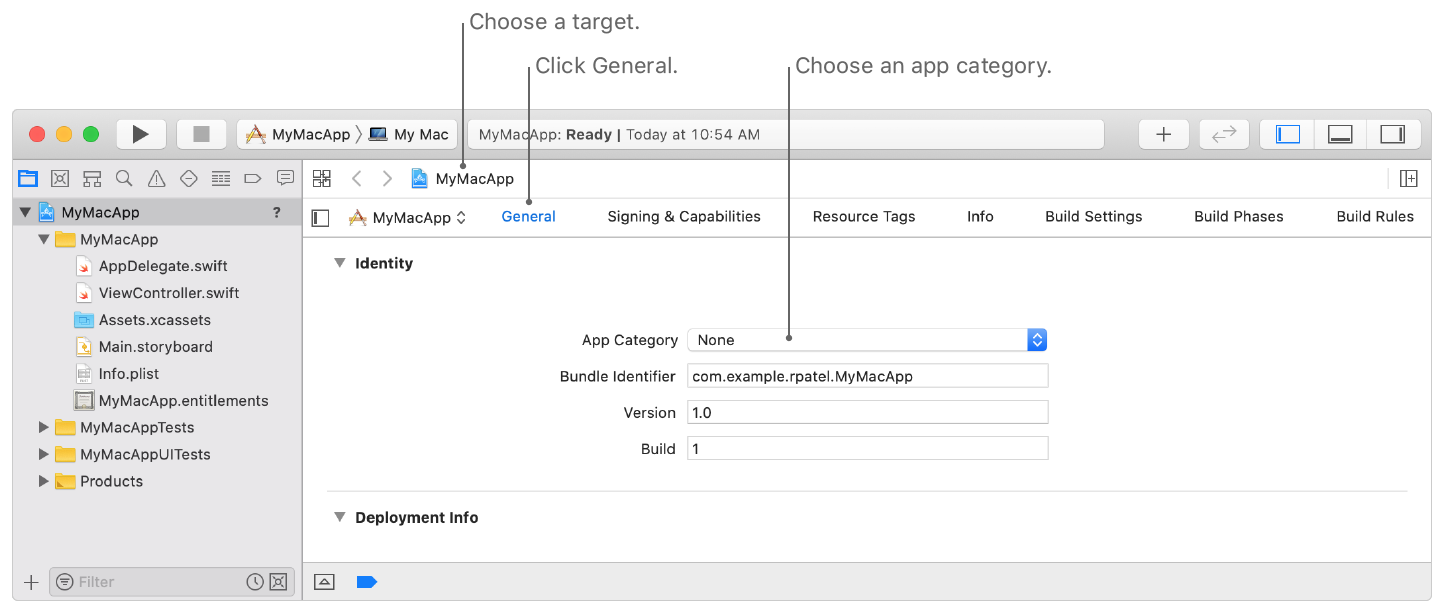
Task: Open the Source Control navigator
Action: [60, 179]
